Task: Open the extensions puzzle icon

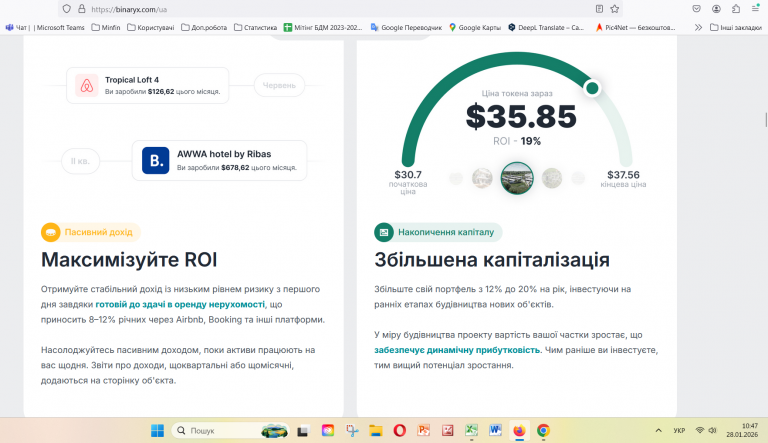Action: [x=736, y=9]
